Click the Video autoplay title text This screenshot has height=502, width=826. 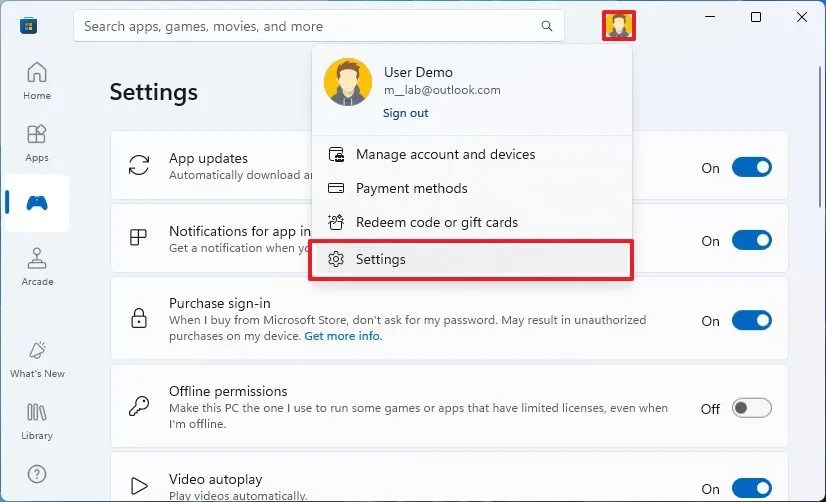click(215, 479)
